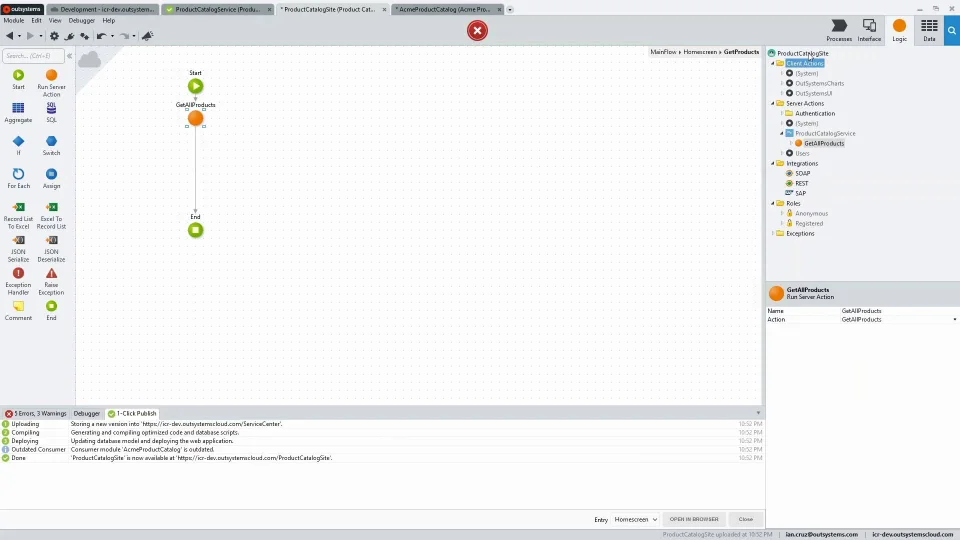This screenshot has height=540, width=960.
Task: Select the REST integration item
Action: (x=801, y=183)
